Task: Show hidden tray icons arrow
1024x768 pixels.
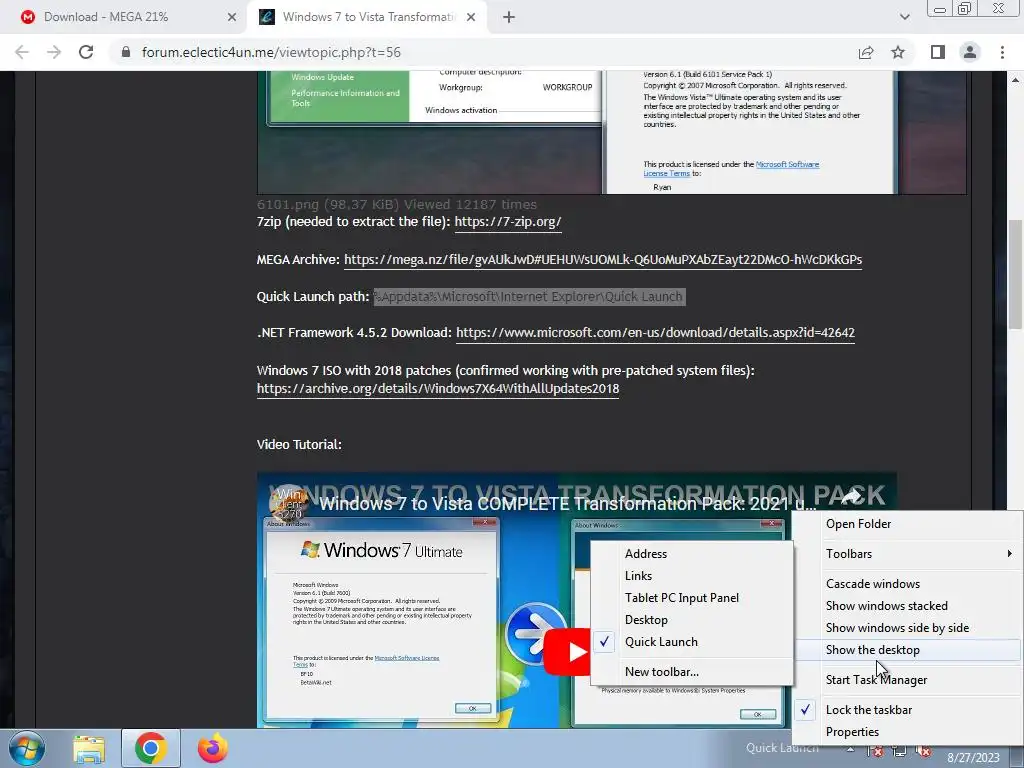Action: (x=850, y=750)
